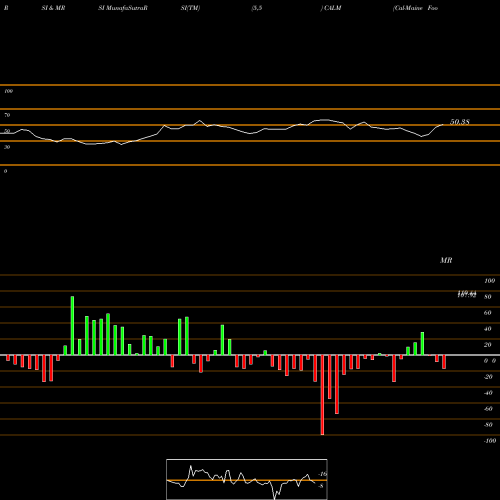This screenshot has height=500, width=500.
Task: Click the MR axis label 80
Action: 488,297
